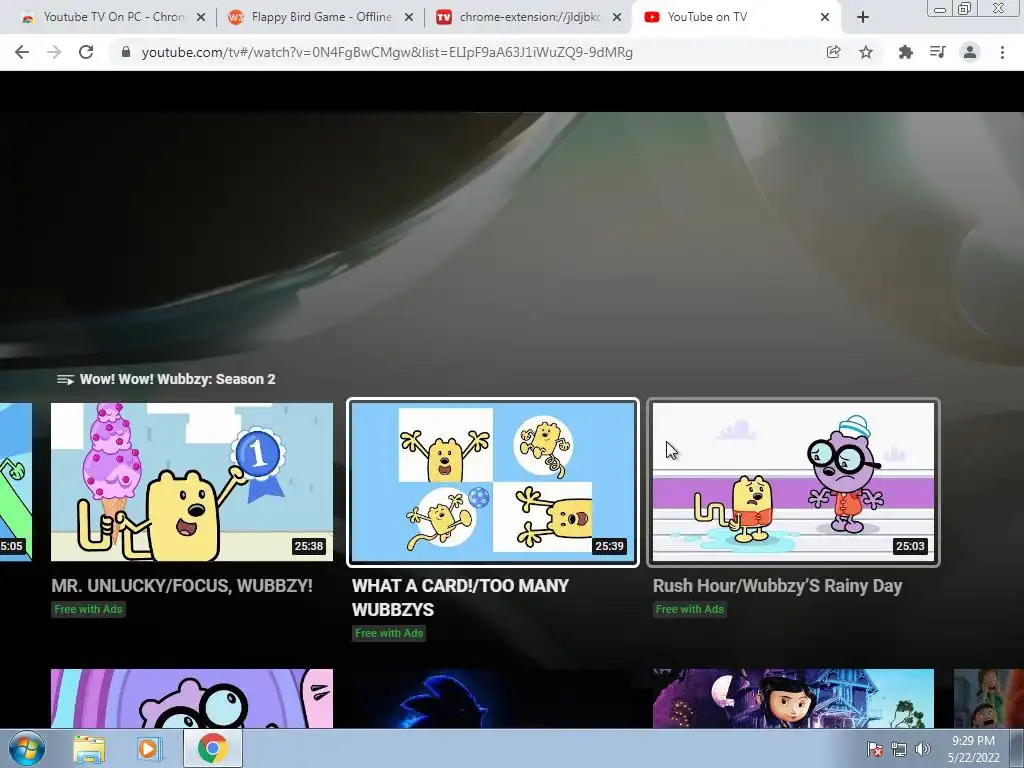
Task: Close the Youtube TV On PC tab
Action: pyautogui.click(x=201, y=18)
